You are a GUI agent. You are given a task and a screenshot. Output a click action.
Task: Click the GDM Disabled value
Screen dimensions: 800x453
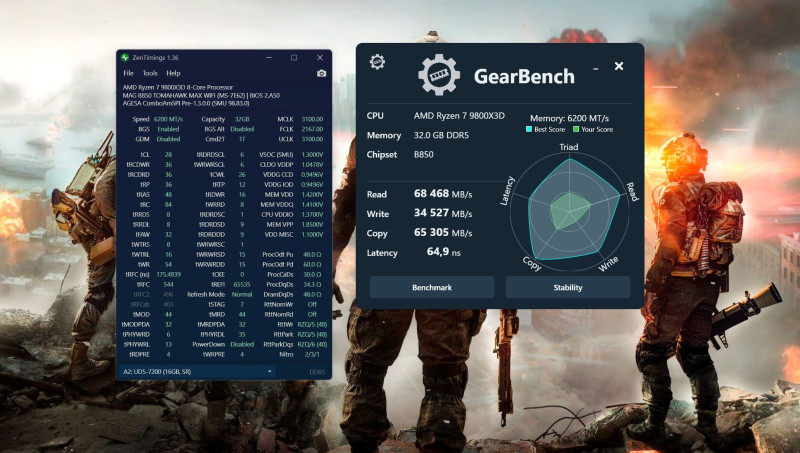168,139
